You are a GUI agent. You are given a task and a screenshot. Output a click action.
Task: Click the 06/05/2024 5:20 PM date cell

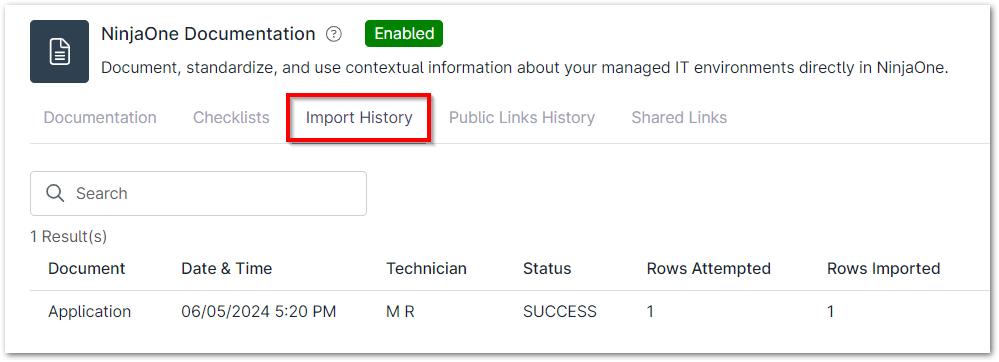pos(259,312)
